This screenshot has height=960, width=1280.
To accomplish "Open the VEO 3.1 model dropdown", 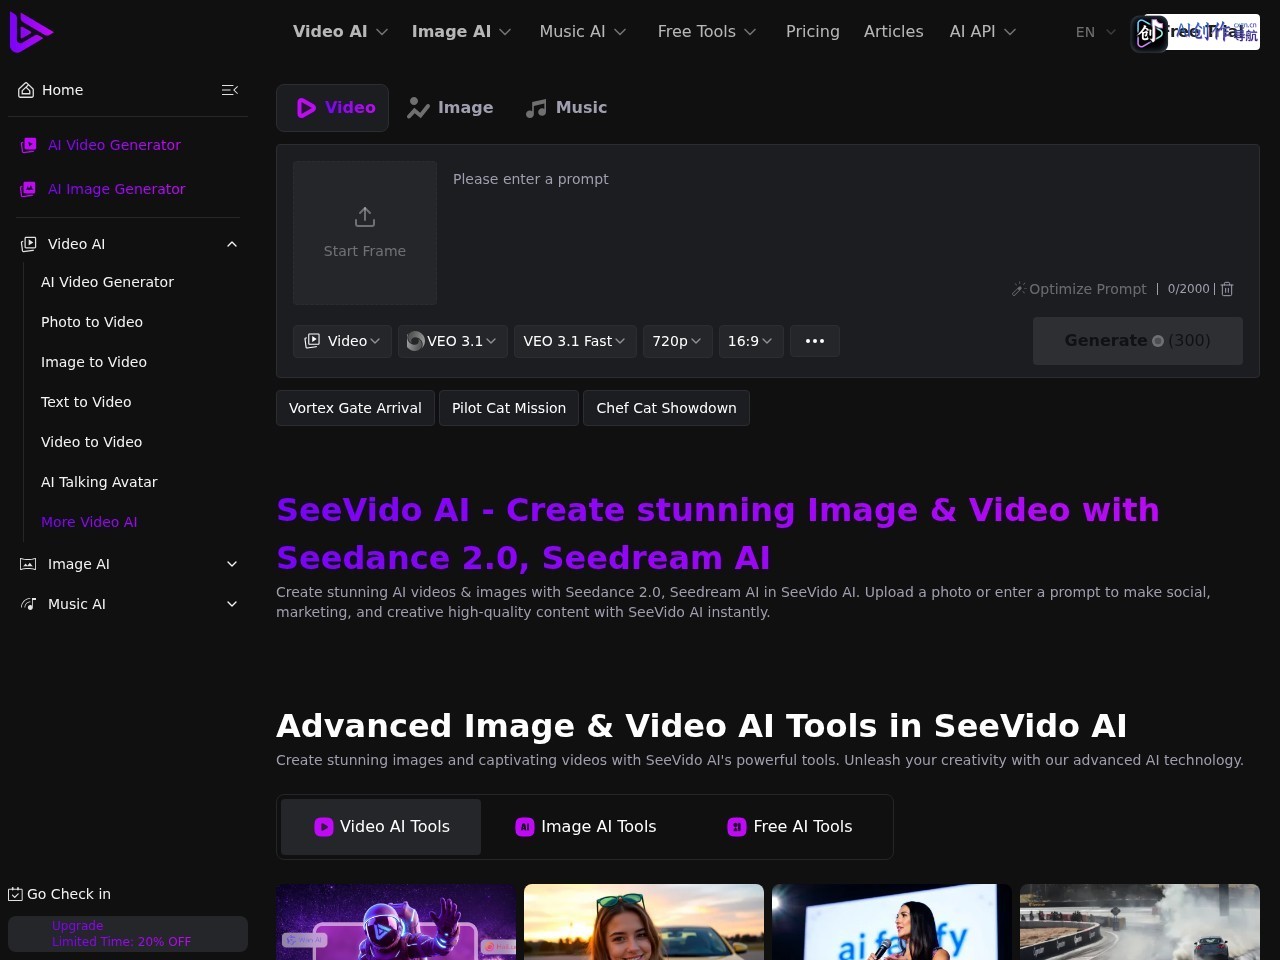I will click(x=453, y=341).
